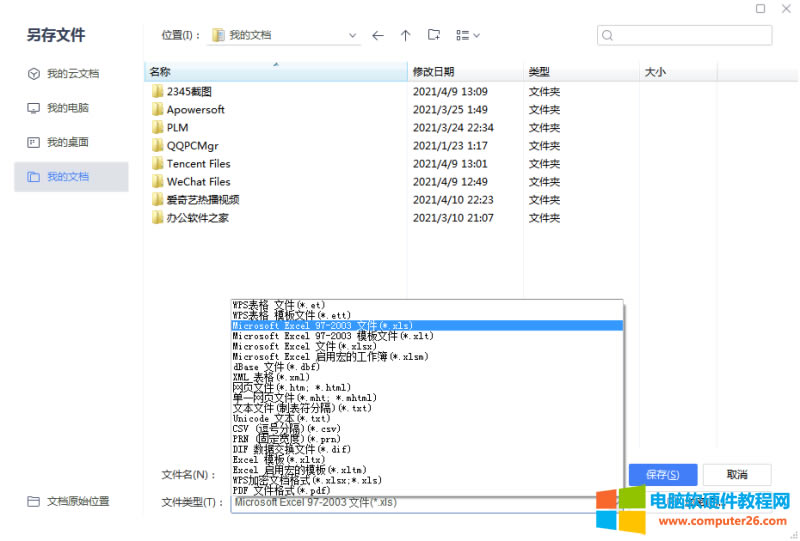Select the WeChat Files folder
Viewport: 800px width, 541px height.
pyautogui.click(x=198, y=182)
